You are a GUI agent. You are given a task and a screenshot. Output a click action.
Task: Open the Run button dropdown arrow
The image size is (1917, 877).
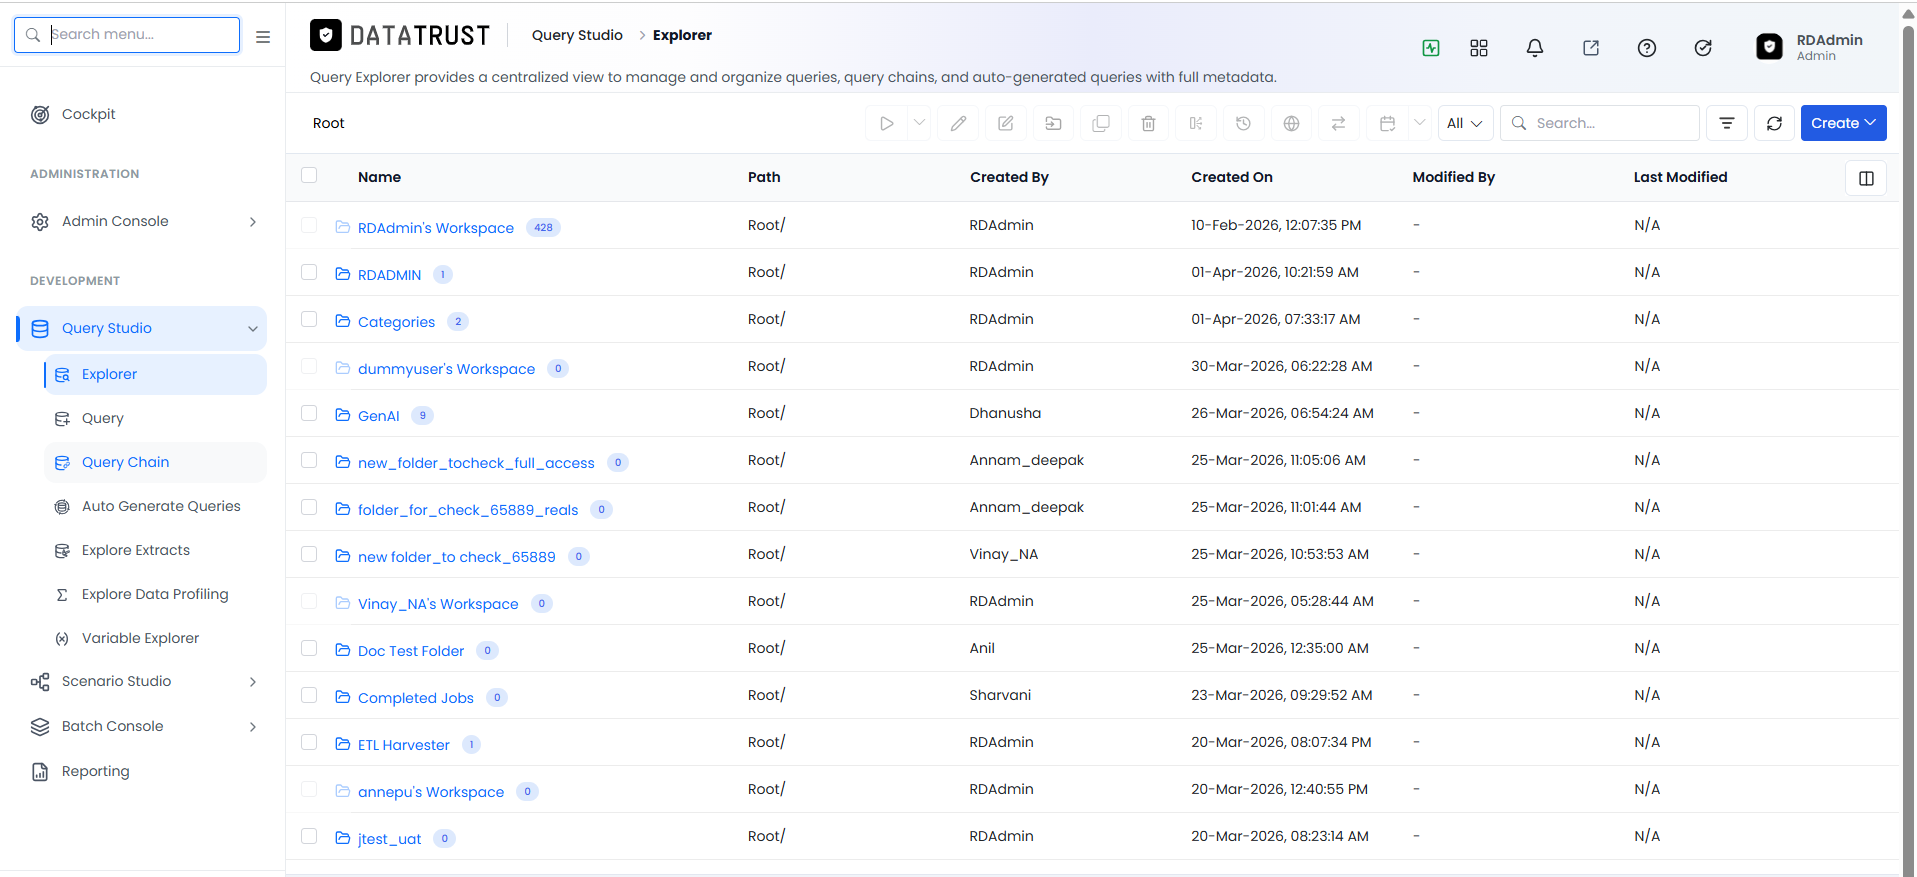pyautogui.click(x=919, y=123)
